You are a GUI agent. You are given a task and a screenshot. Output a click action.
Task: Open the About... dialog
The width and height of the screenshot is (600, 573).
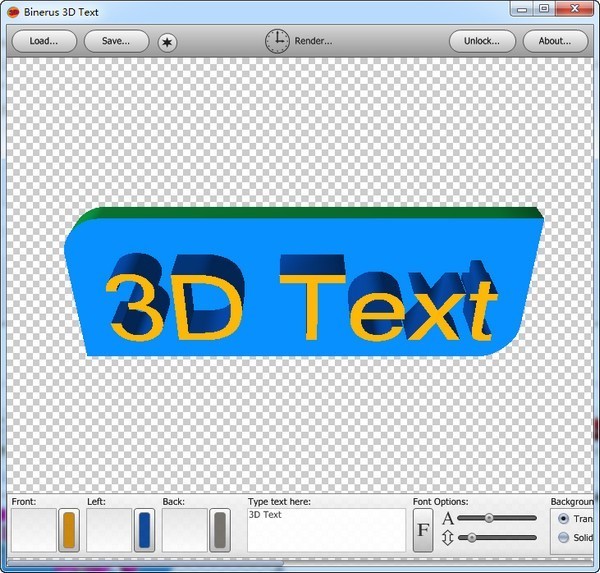555,41
